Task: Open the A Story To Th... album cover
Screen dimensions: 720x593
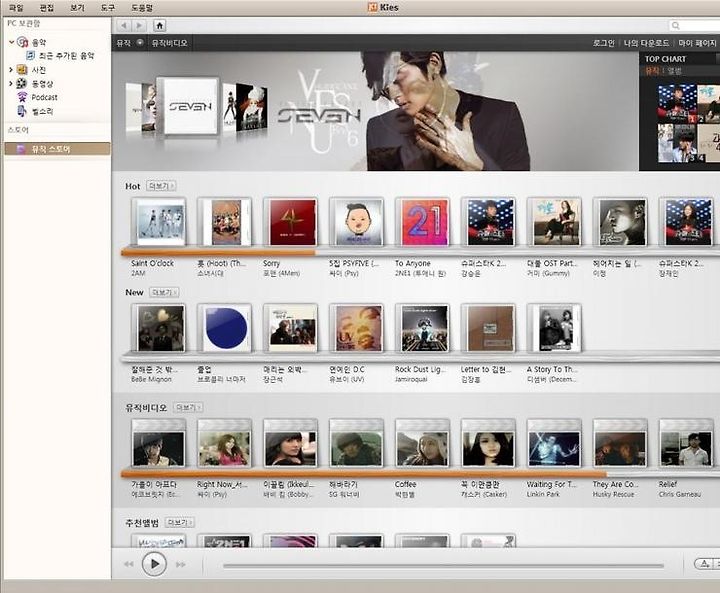Action: point(555,329)
